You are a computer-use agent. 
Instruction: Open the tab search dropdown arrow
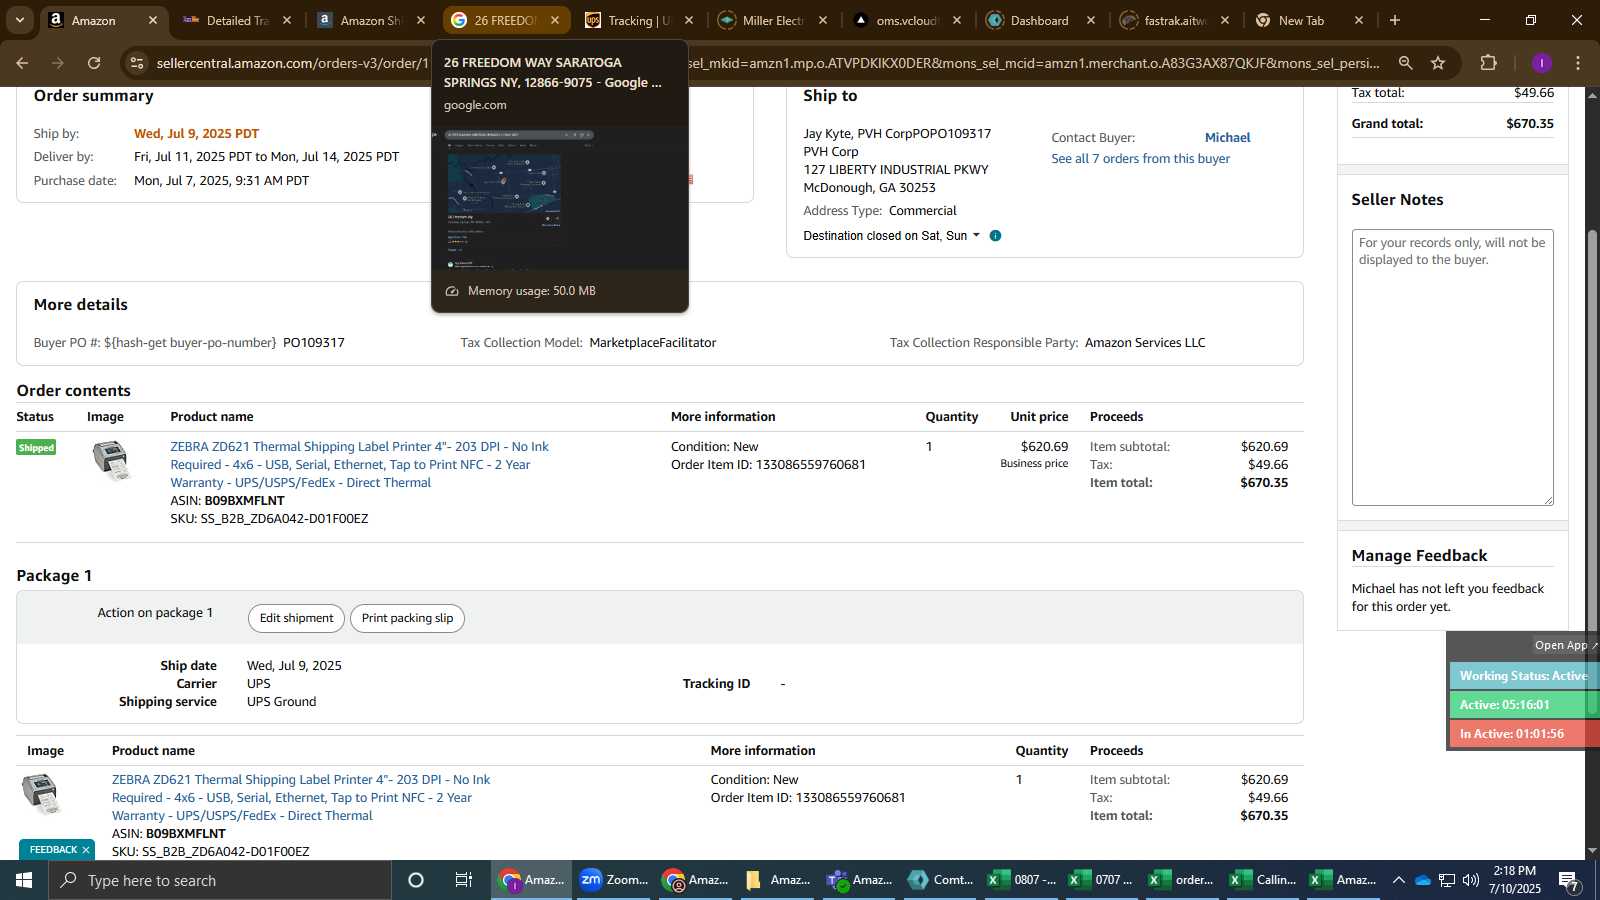[x=19, y=20]
